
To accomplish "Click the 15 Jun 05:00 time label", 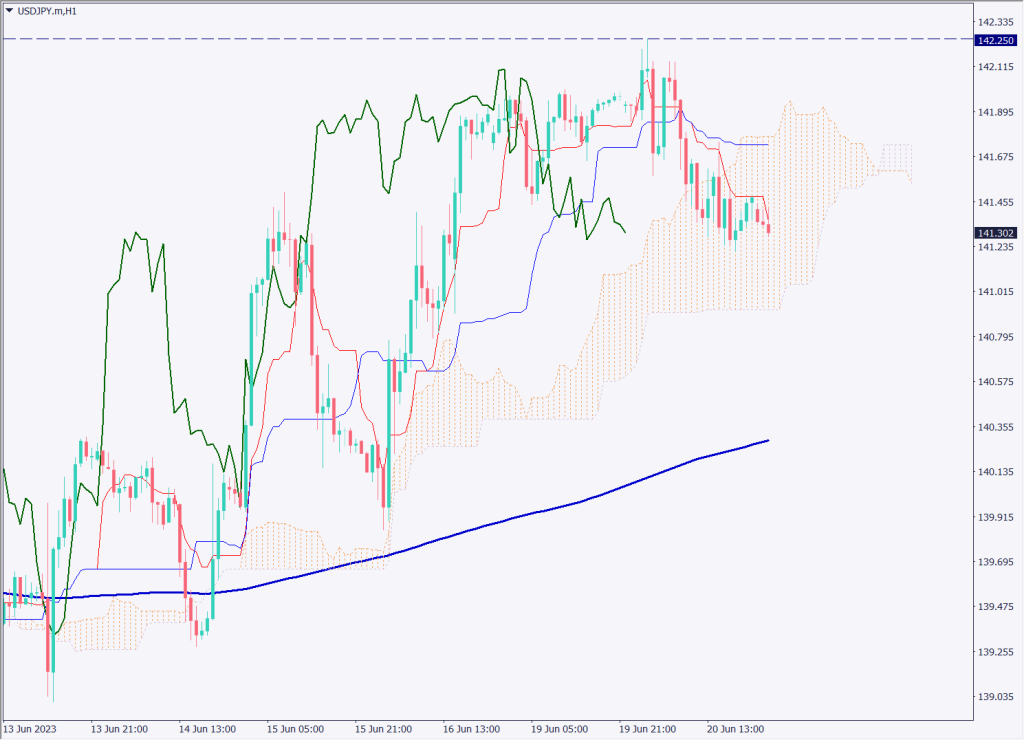I will tap(295, 729).
